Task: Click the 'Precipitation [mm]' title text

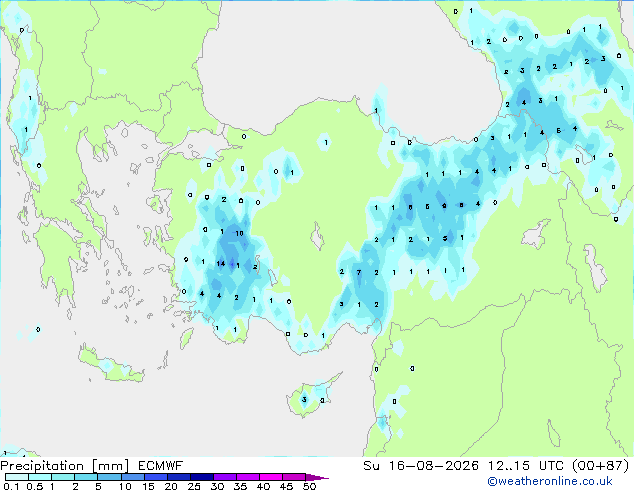Action: click(65, 466)
